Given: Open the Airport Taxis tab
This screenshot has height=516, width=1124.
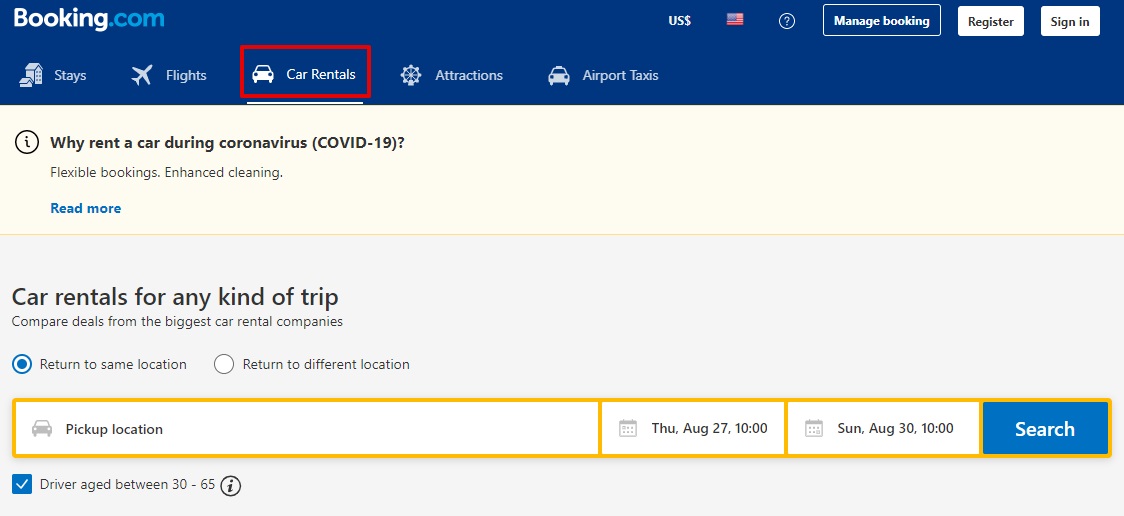Looking at the screenshot, I should 603,75.
